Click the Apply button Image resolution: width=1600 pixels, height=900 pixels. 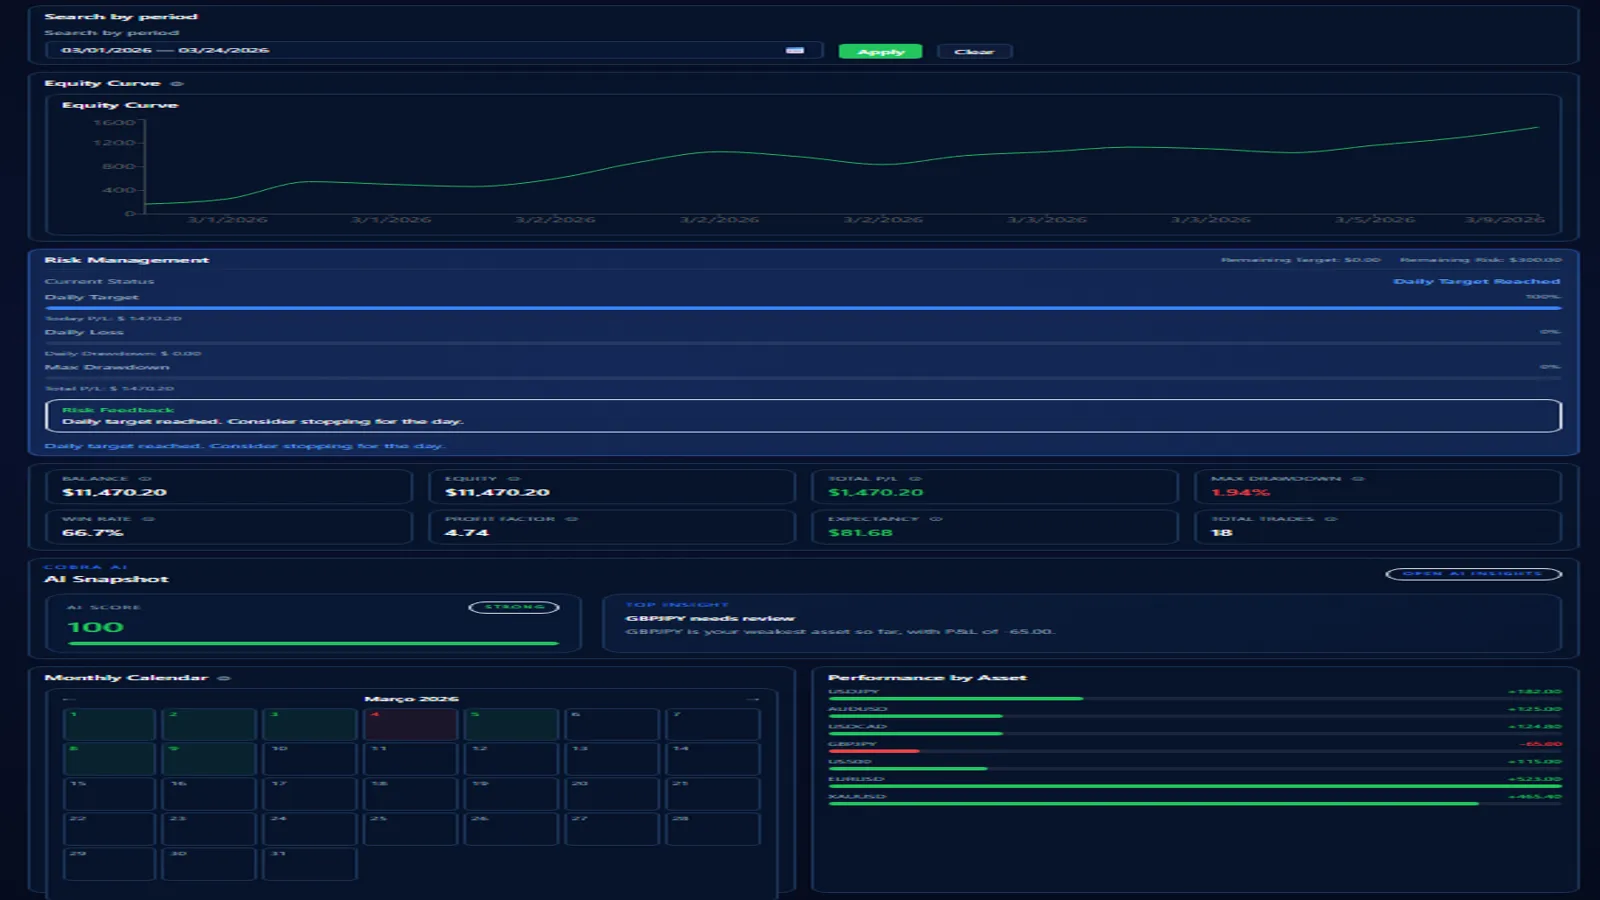click(x=879, y=50)
